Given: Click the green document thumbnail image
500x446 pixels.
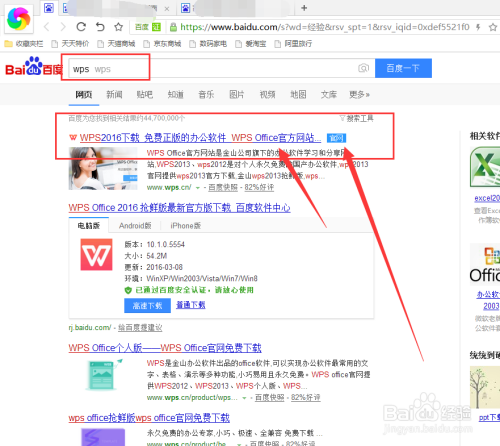Looking at the screenshot, I should pos(104,374).
